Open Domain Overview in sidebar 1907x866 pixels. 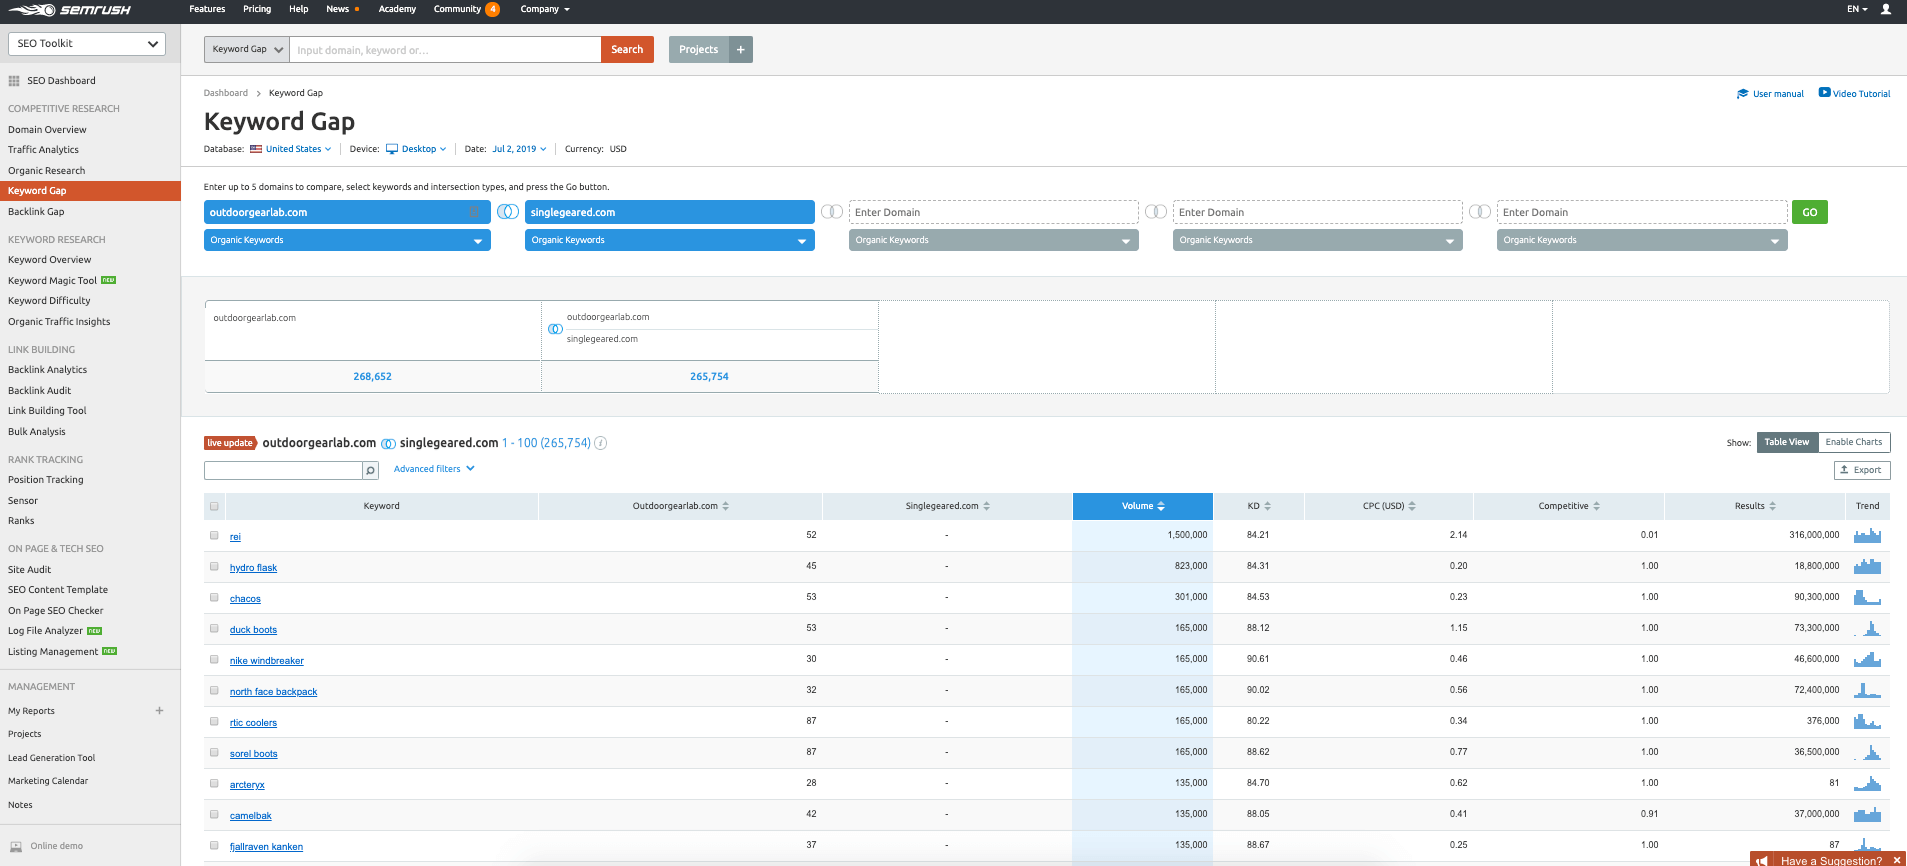(47, 130)
